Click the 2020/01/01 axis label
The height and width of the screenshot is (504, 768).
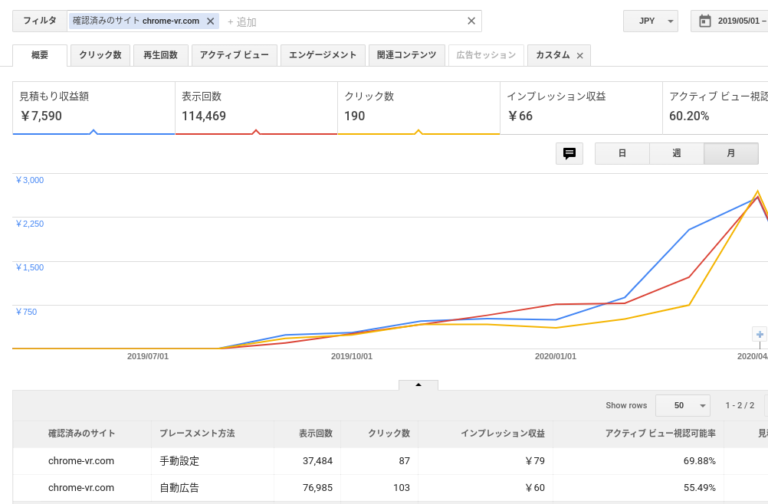tap(555, 357)
